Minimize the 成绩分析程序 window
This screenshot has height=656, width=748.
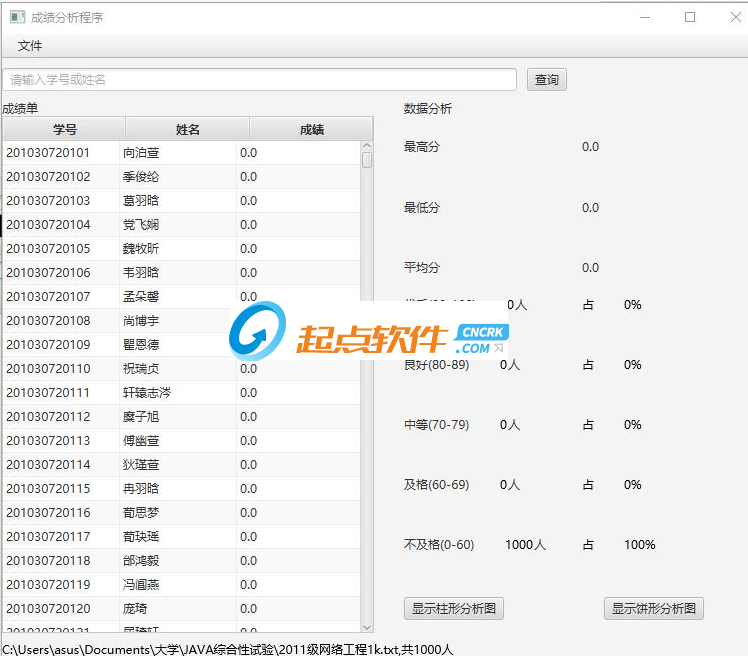click(x=644, y=17)
